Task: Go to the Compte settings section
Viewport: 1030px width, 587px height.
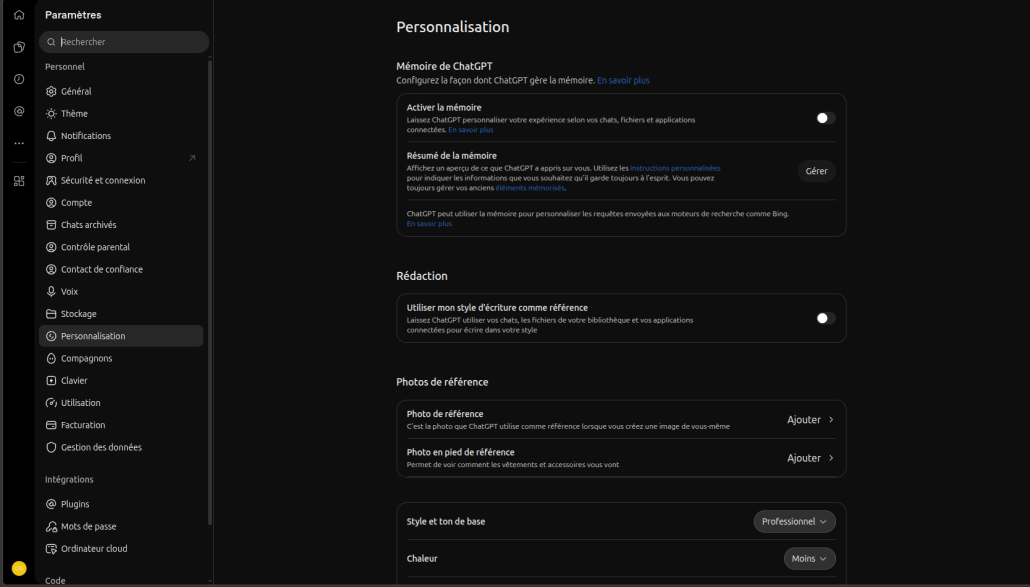Action: (x=121, y=203)
